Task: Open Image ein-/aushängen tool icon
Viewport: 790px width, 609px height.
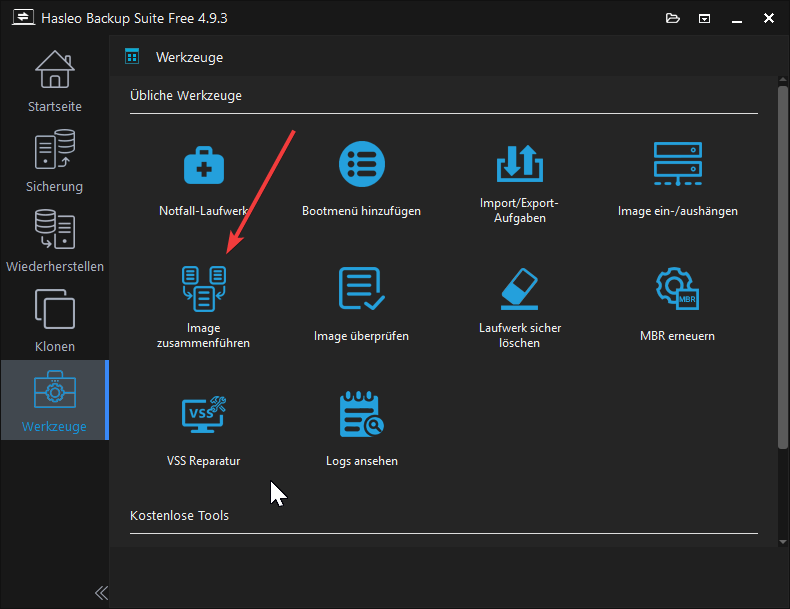Action: [678, 164]
